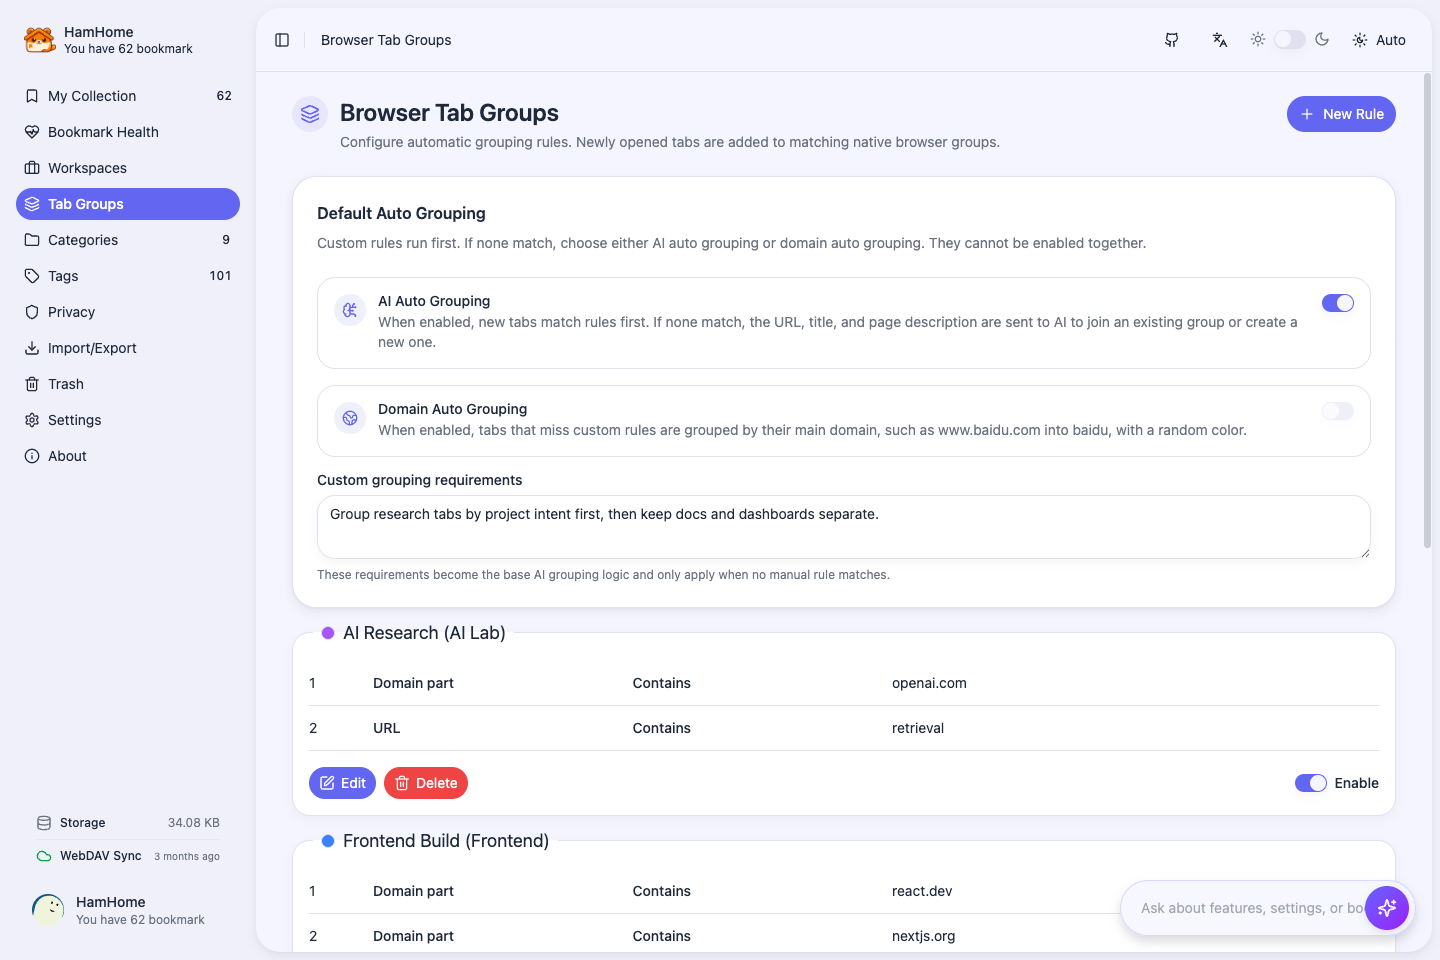
Task: Go to Bookmark Health
Action: pyautogui.click(x=128, y=132)
